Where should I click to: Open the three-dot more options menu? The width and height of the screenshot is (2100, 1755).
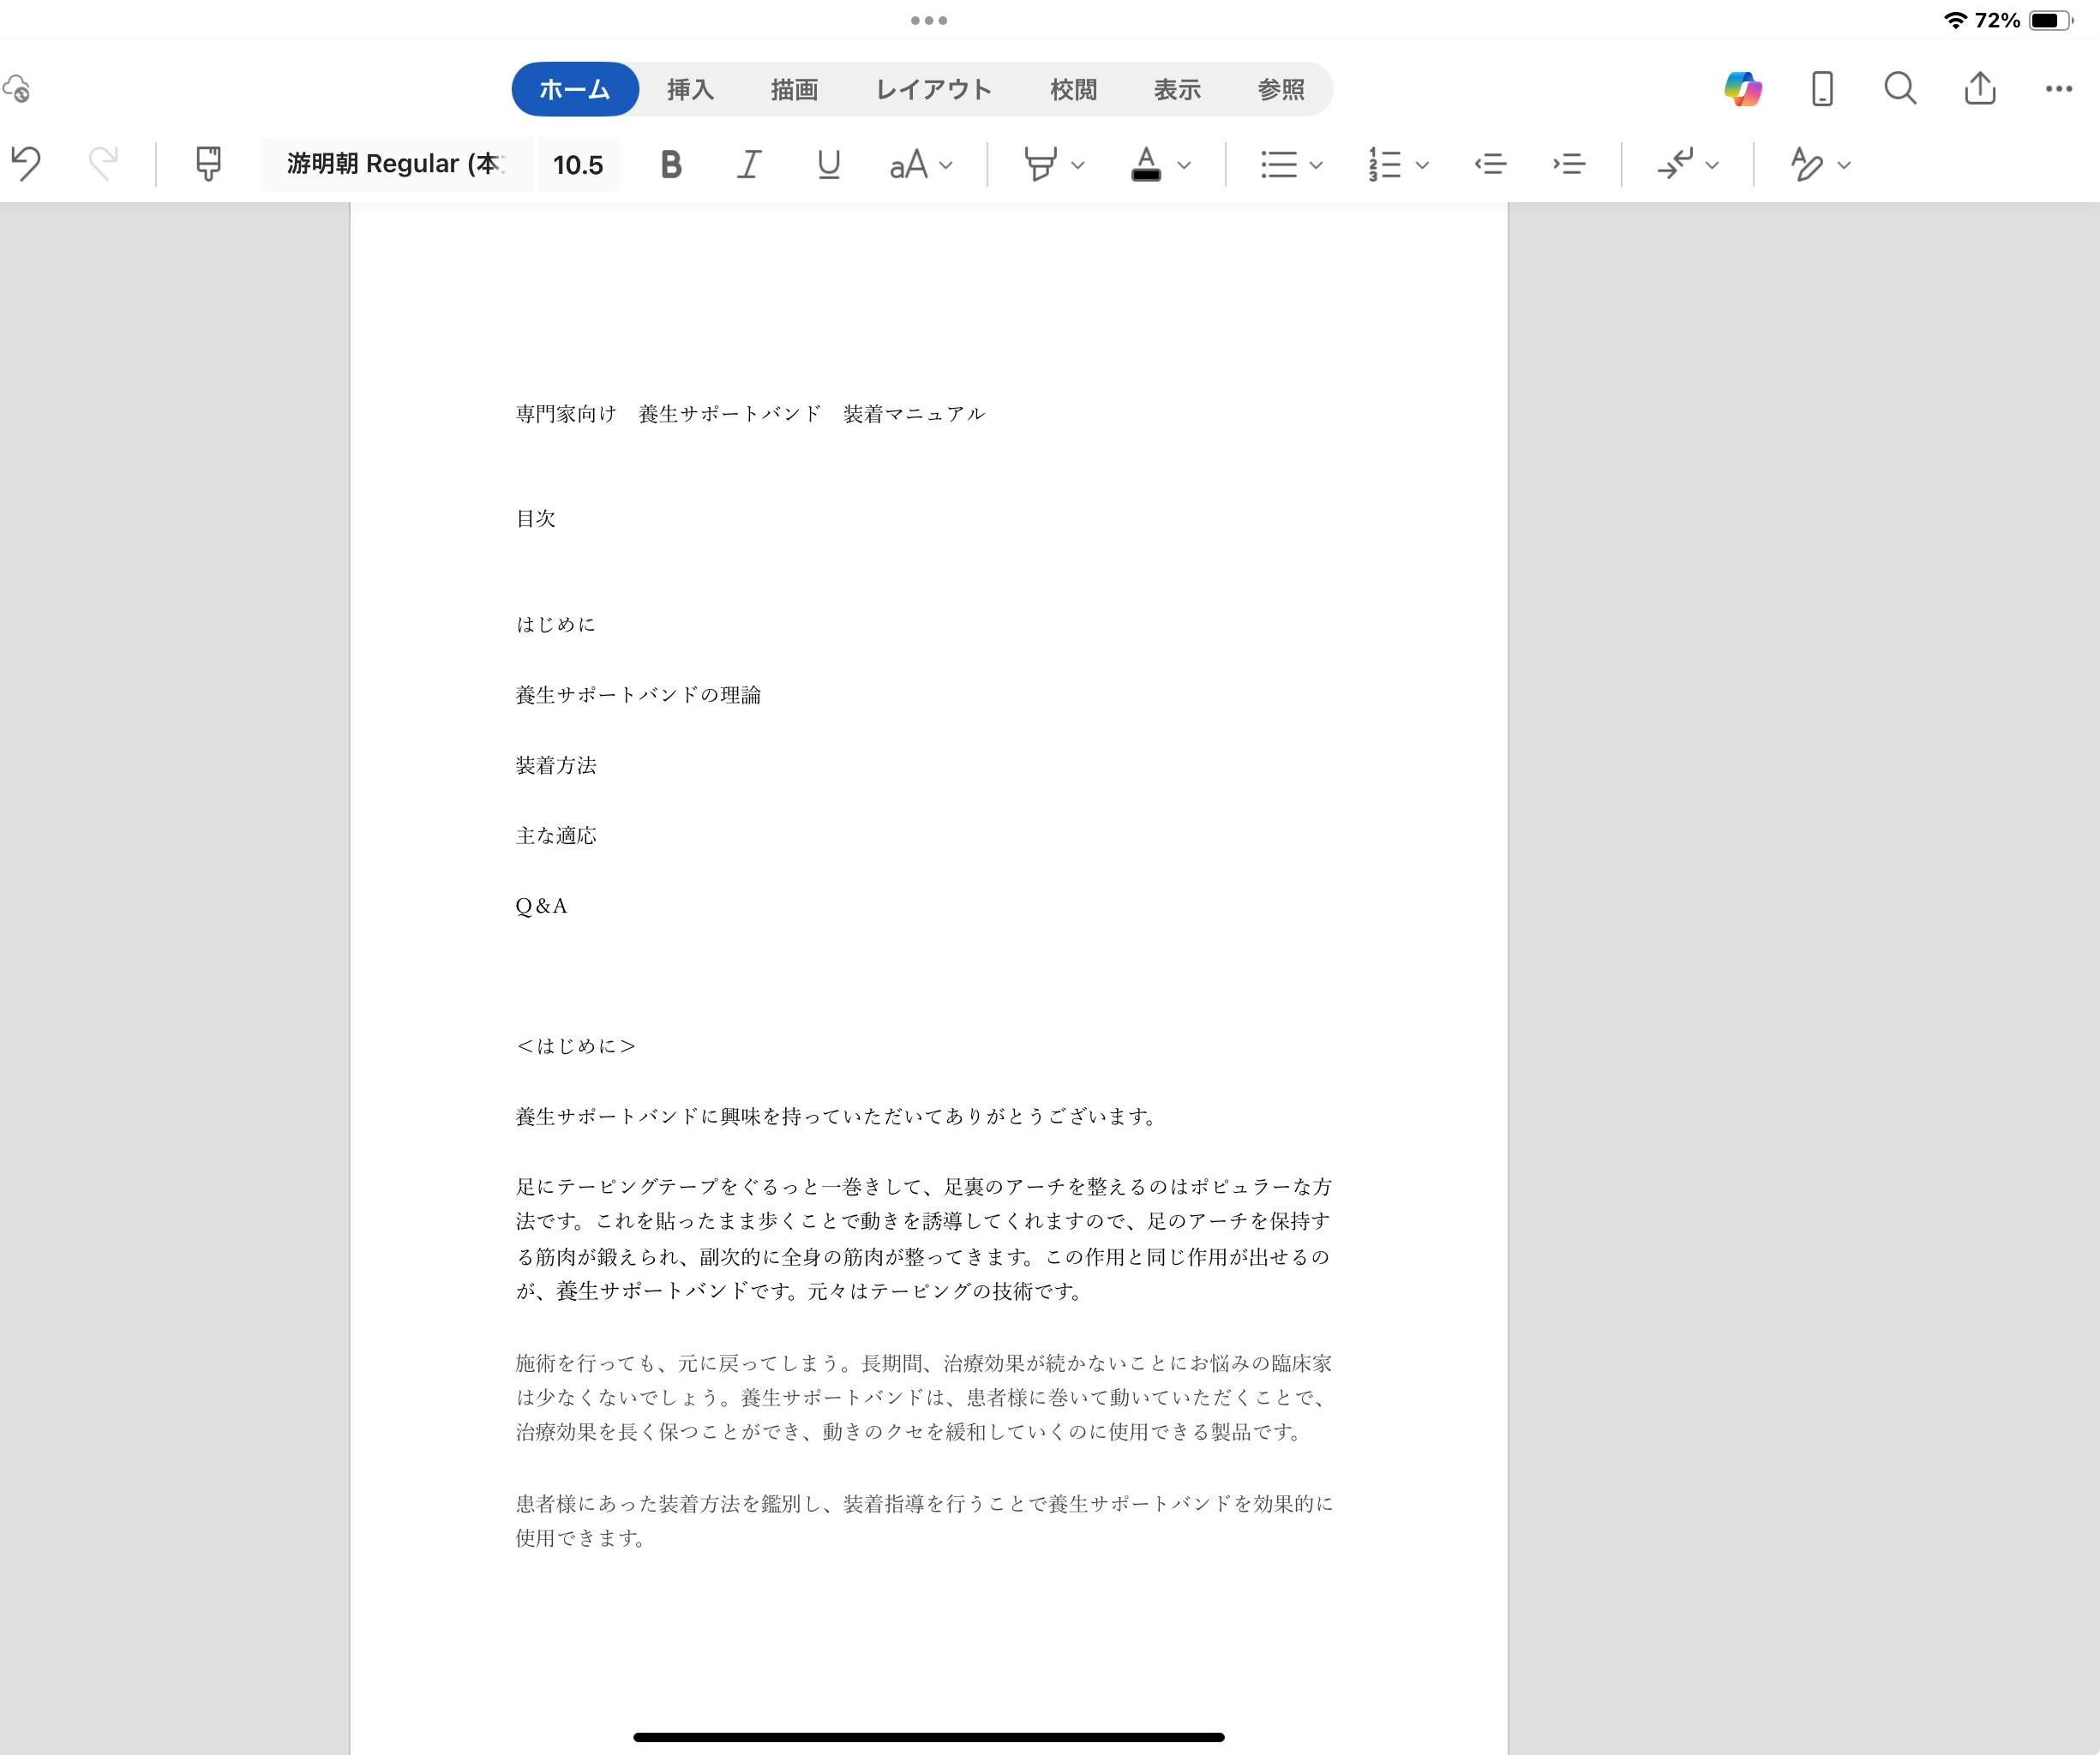pos(2058,89)
